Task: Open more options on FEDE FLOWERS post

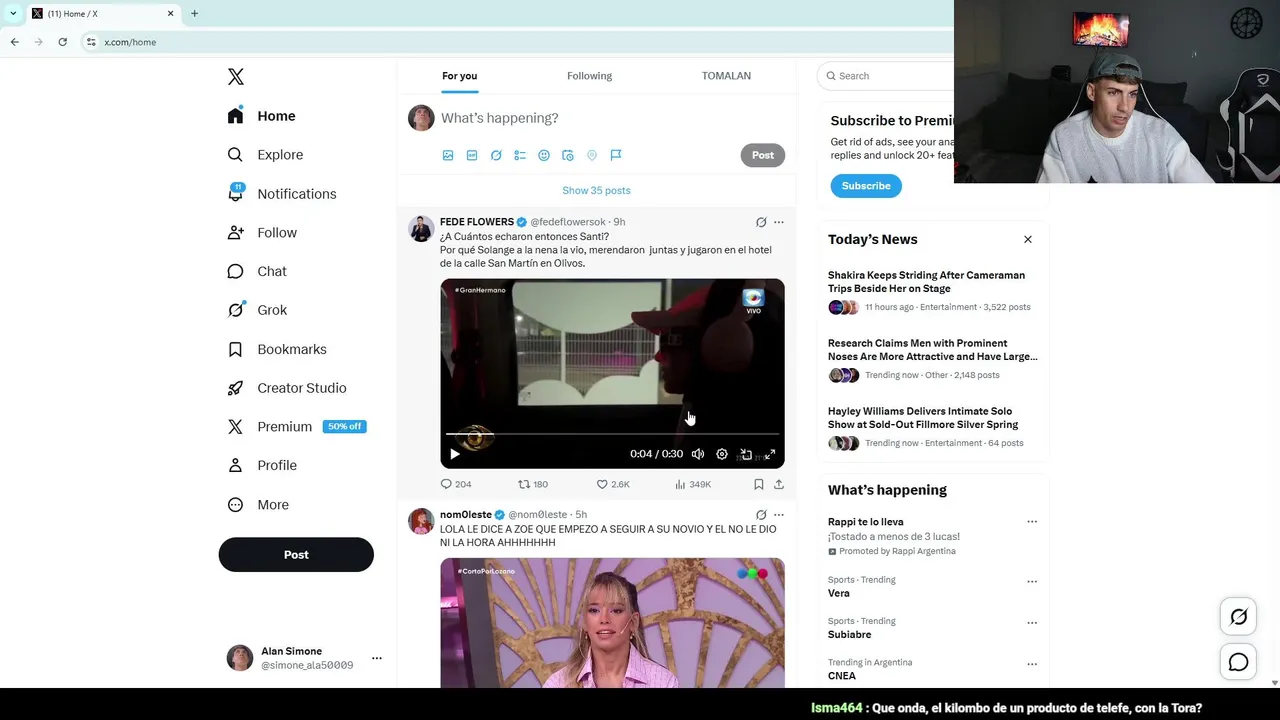Action: pyautogui.click(x=779, y=222)
